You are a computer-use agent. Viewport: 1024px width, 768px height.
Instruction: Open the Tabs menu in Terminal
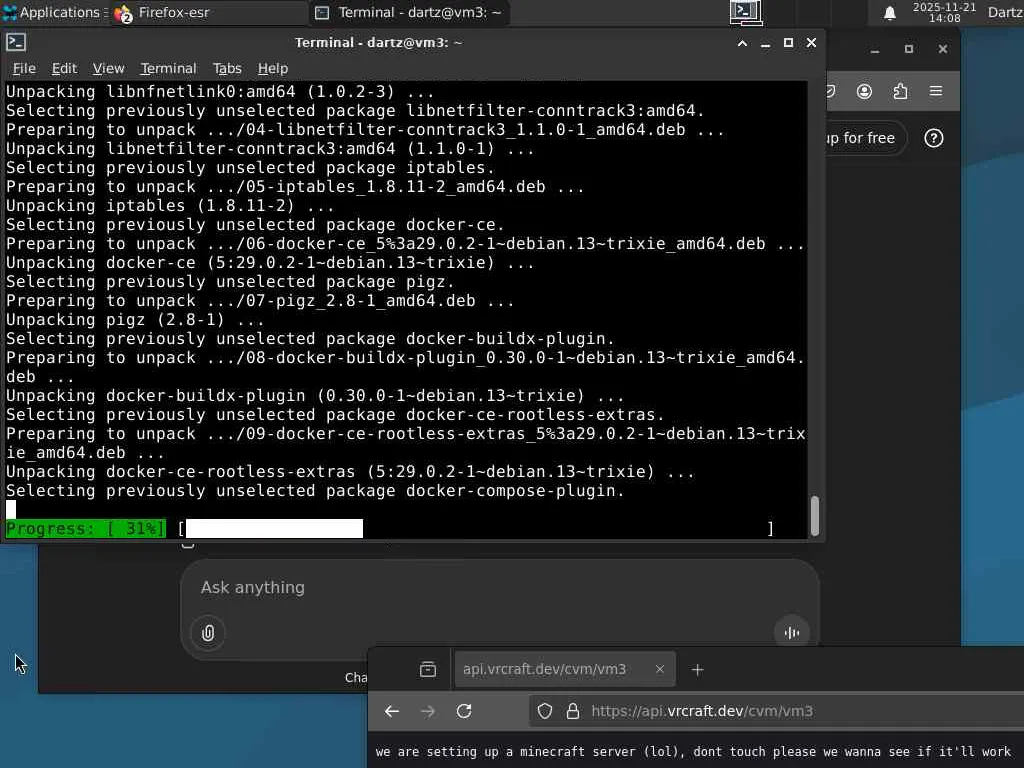[227, 68]
